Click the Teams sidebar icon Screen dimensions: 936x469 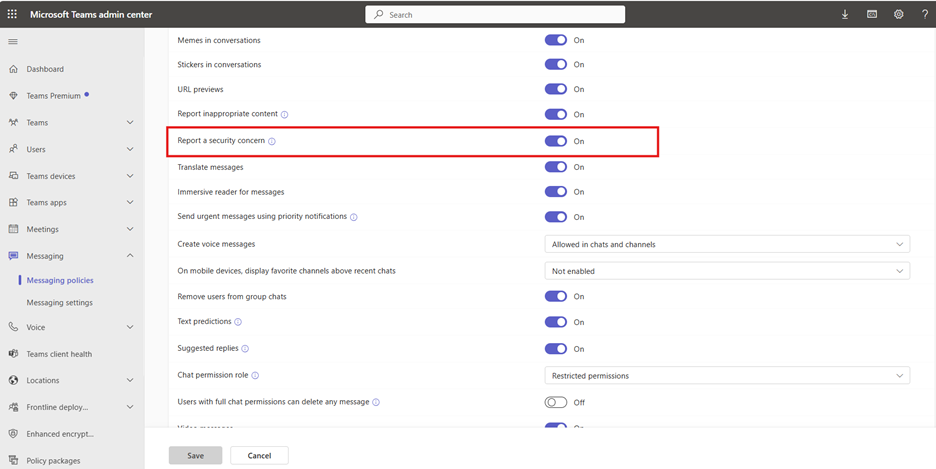coord(13,122)
